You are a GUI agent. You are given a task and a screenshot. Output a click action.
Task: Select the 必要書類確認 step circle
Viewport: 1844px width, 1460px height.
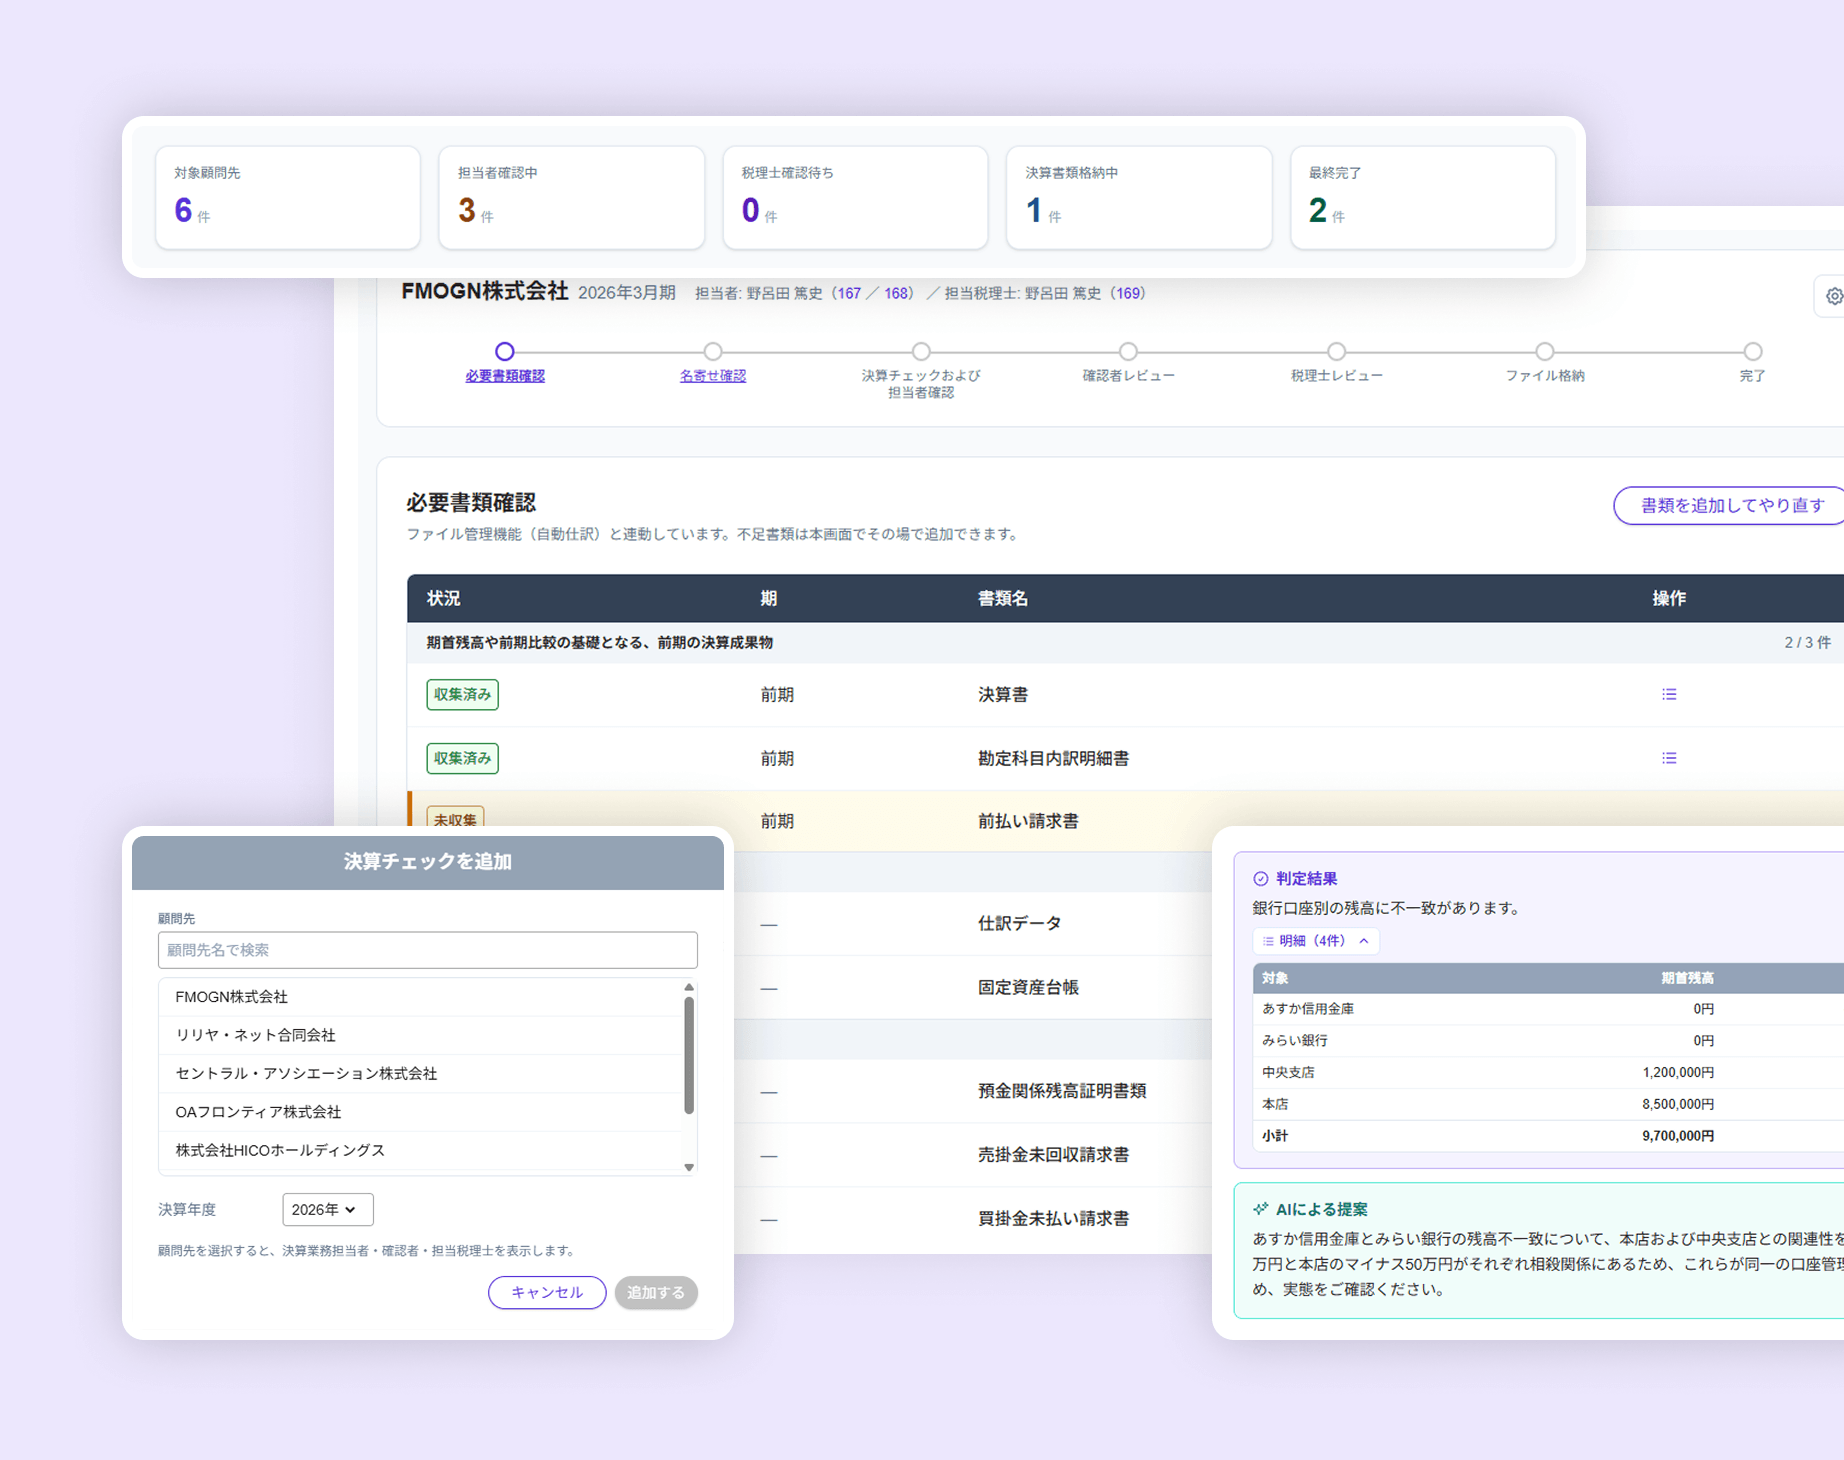(x=505, y=351)
